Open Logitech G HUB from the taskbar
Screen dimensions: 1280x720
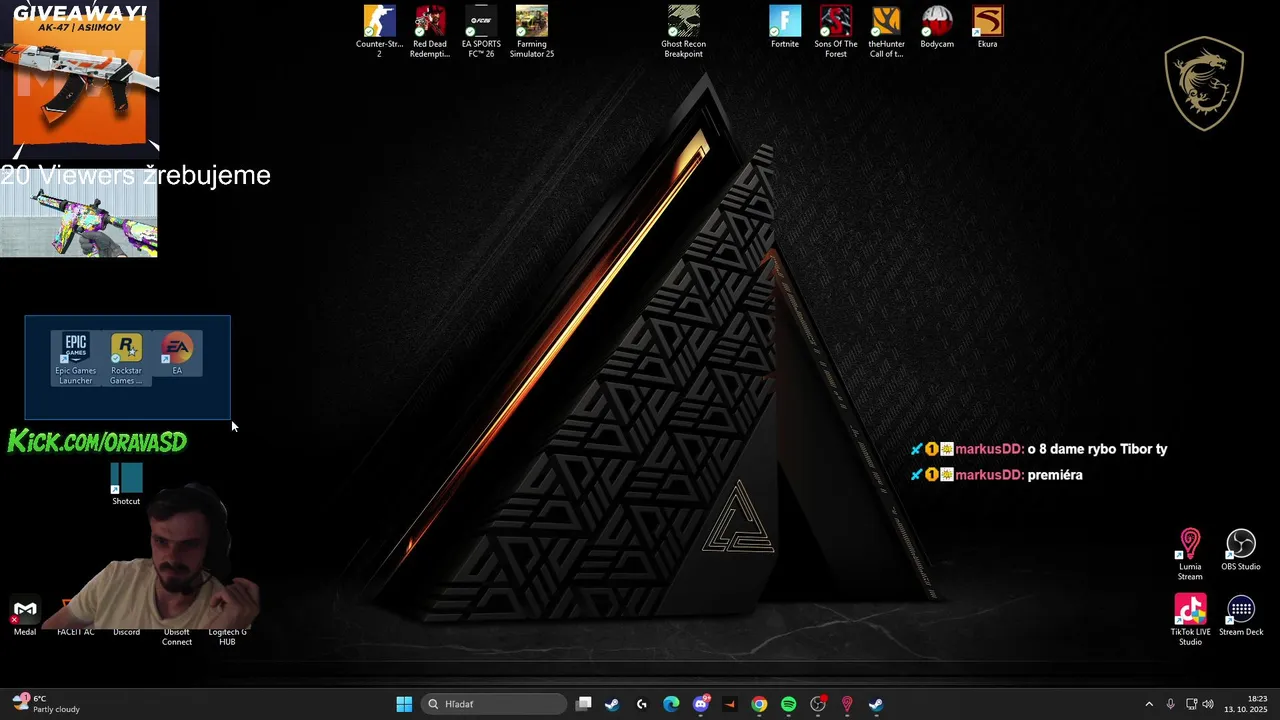coord(642,704)
